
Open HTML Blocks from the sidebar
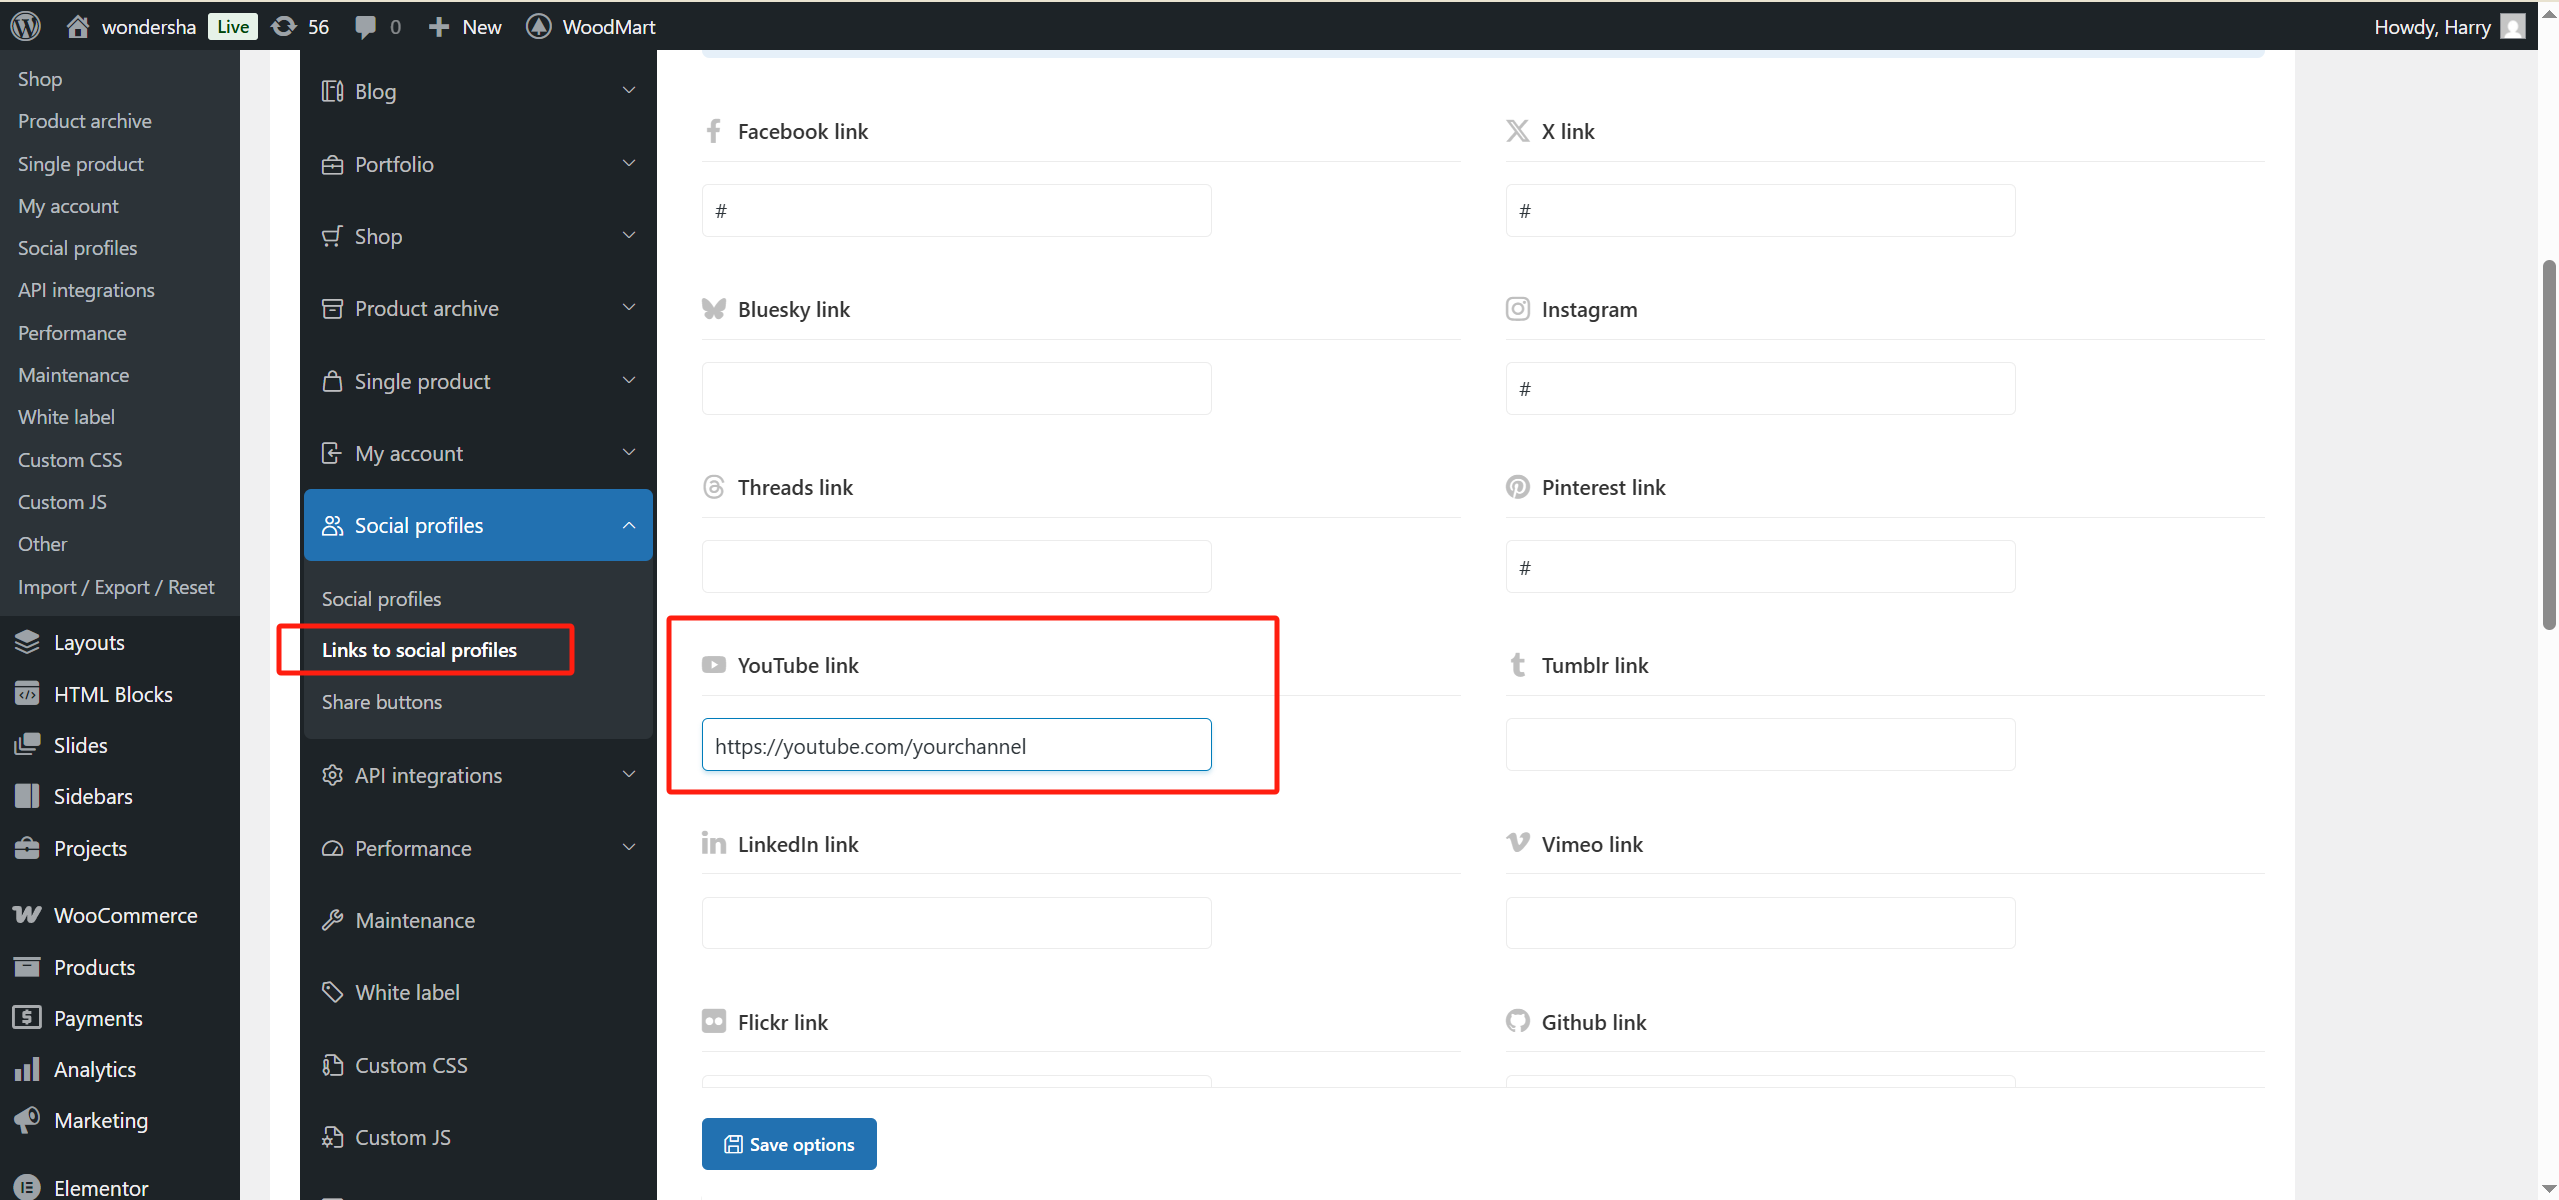(112, 694)
